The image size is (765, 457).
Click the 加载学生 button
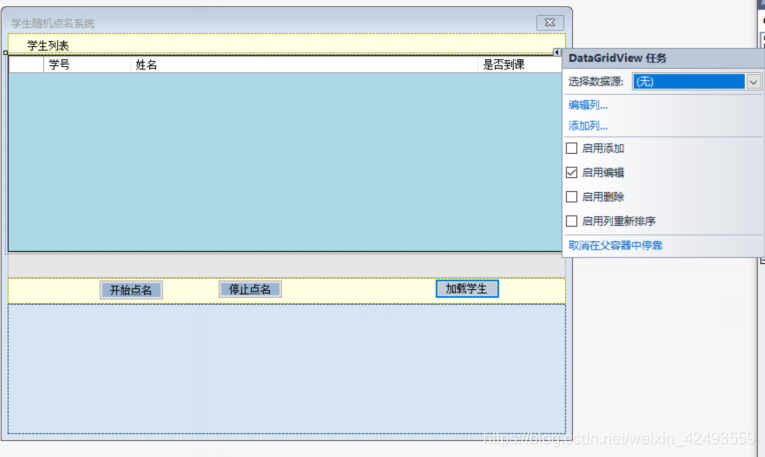pyautogui.click(x=467, y=289)
